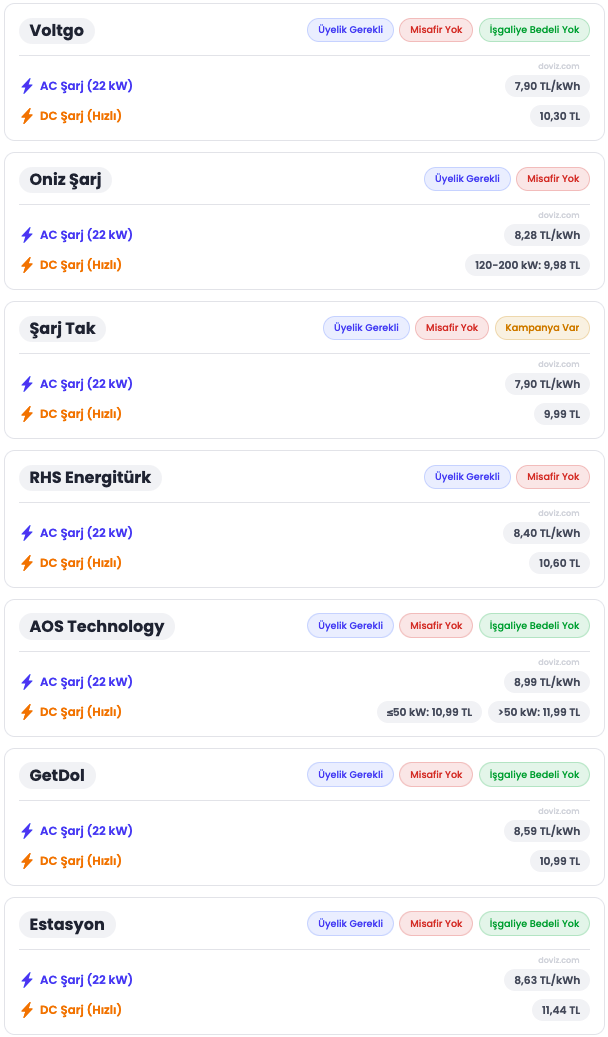This screenshot has height=1037, width=608.
Task: Click the Kampanya Var badge on Şarj Tak
Action: pos(542,328)
